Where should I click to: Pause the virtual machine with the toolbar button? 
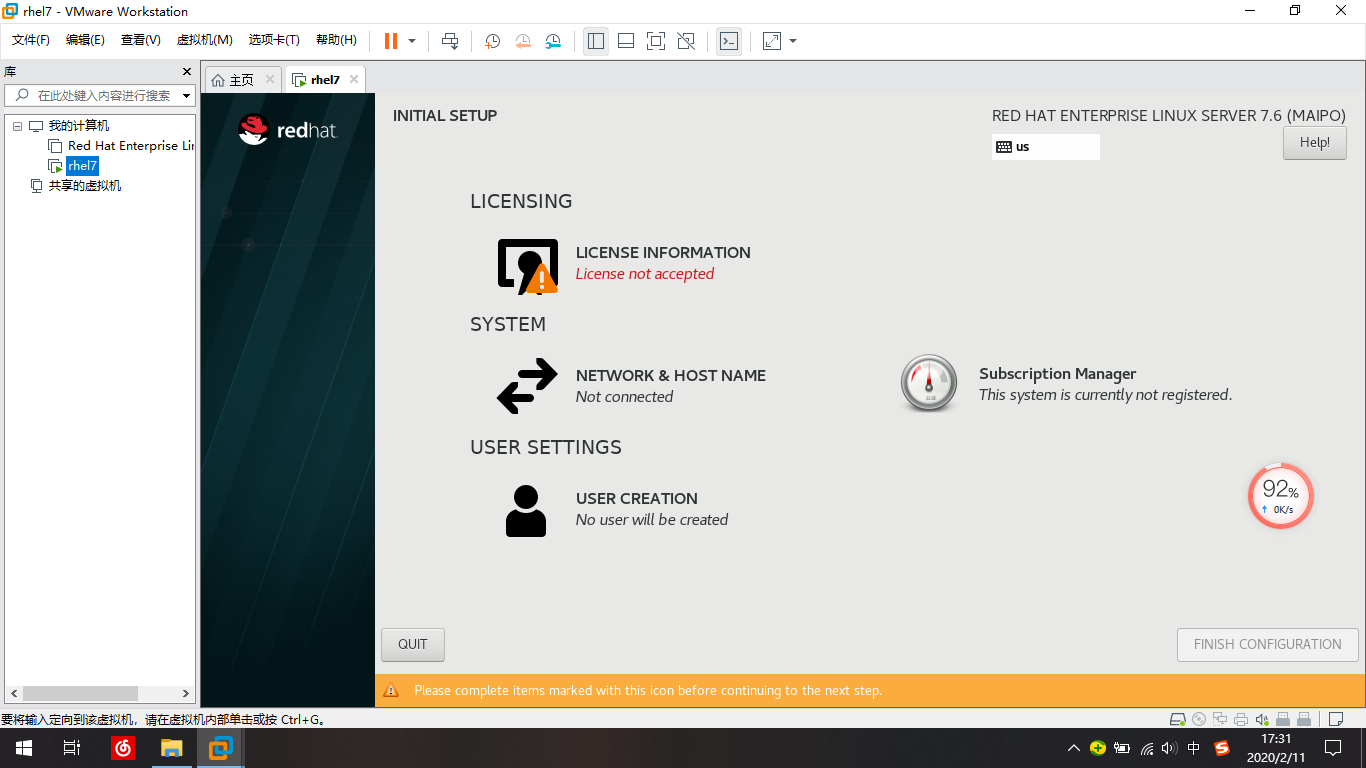click(390, 41)
